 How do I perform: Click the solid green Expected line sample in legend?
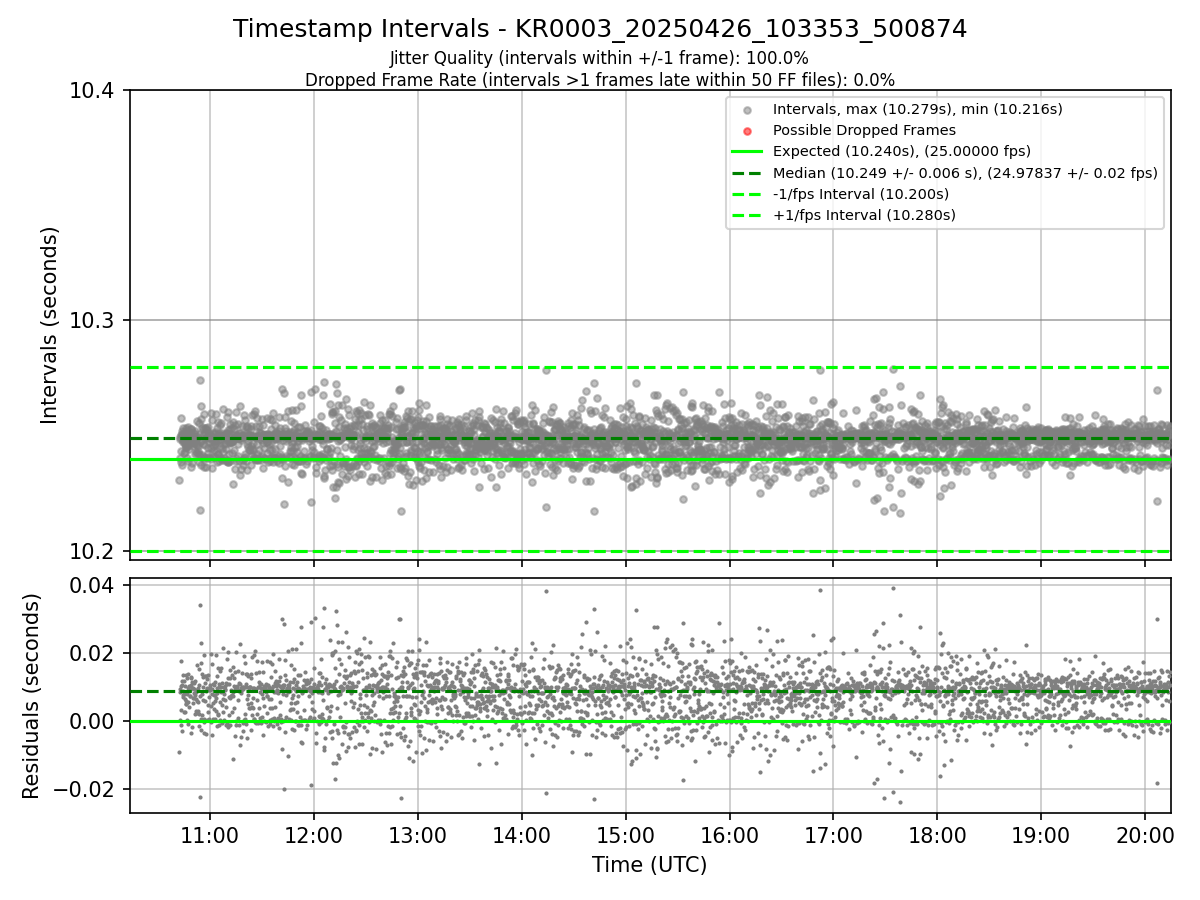(x=747, y=152)
